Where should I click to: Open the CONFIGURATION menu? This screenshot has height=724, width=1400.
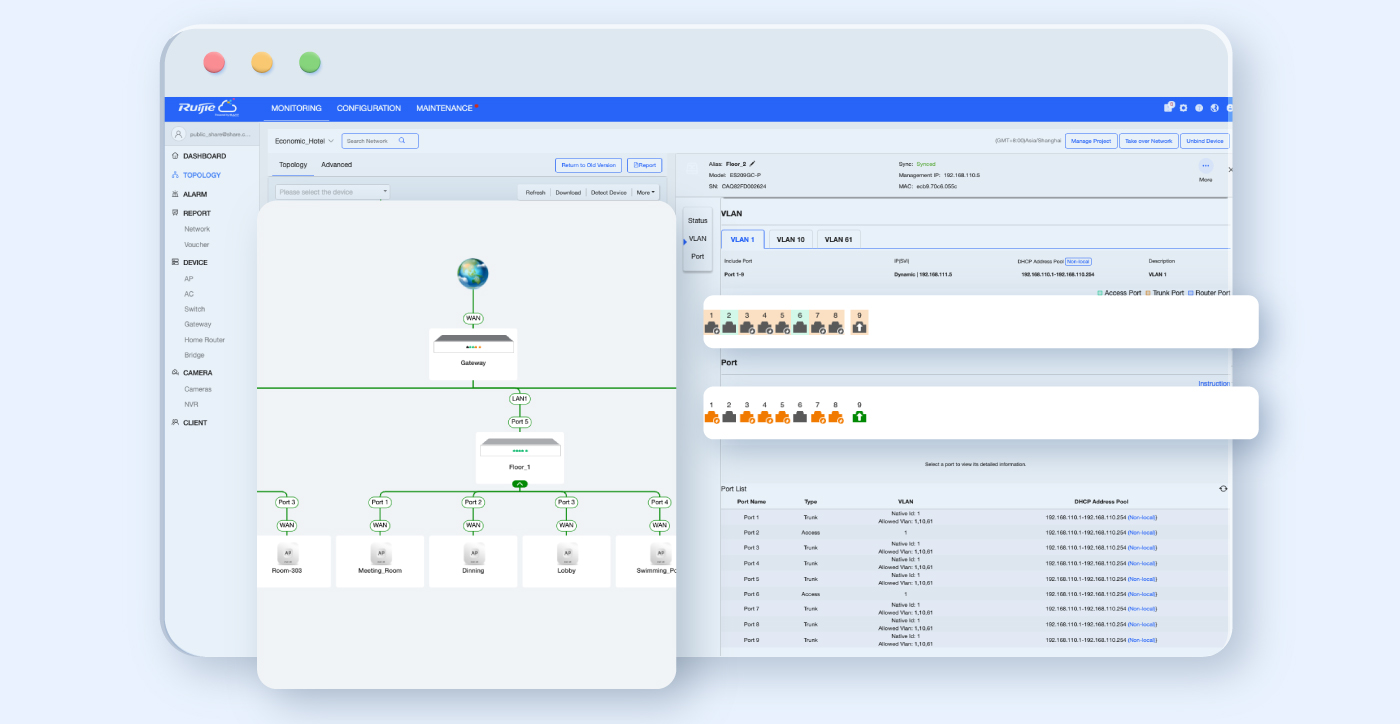pyautogui.click(x=368, y=108)
